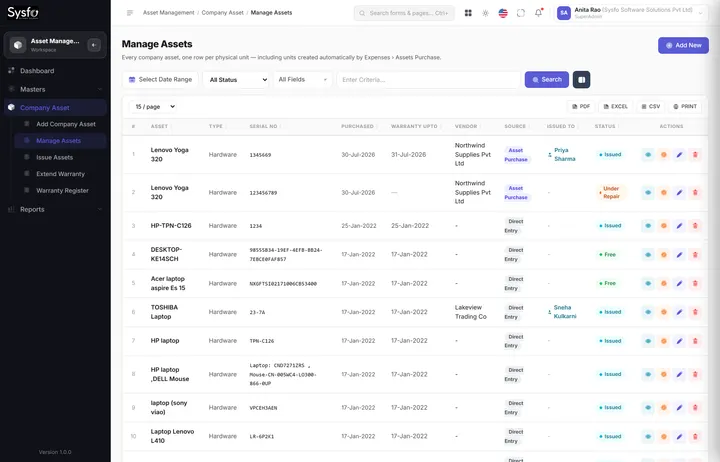View the Laptop Lenovo L410 details
Screen dimensions: 720x462
click(648, 436)
